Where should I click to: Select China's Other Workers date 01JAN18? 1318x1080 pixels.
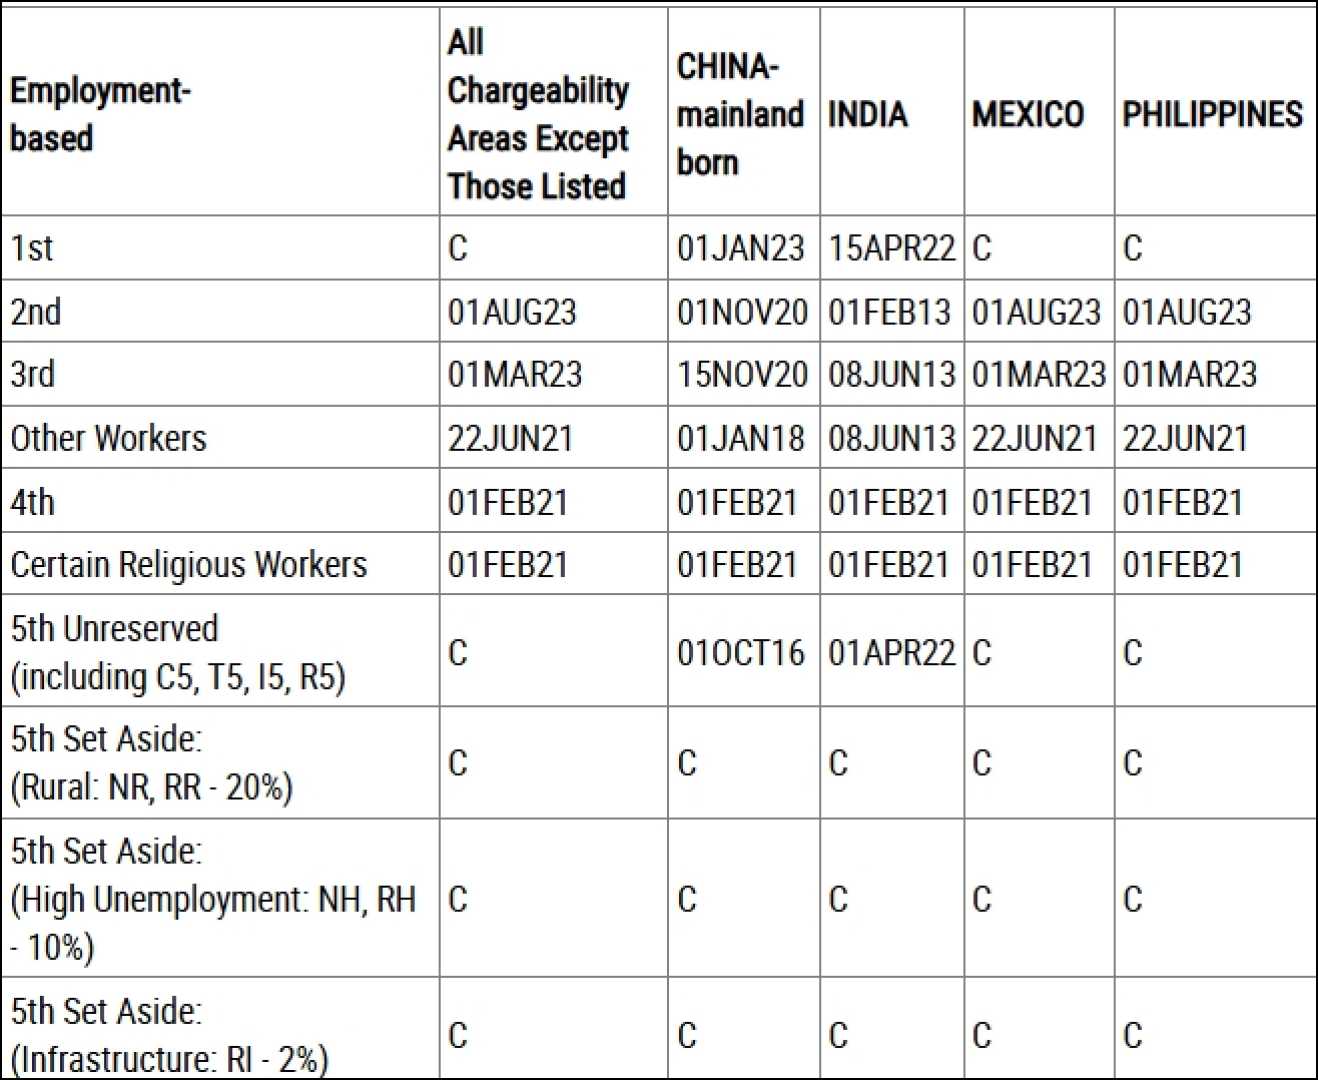point(740,438)
